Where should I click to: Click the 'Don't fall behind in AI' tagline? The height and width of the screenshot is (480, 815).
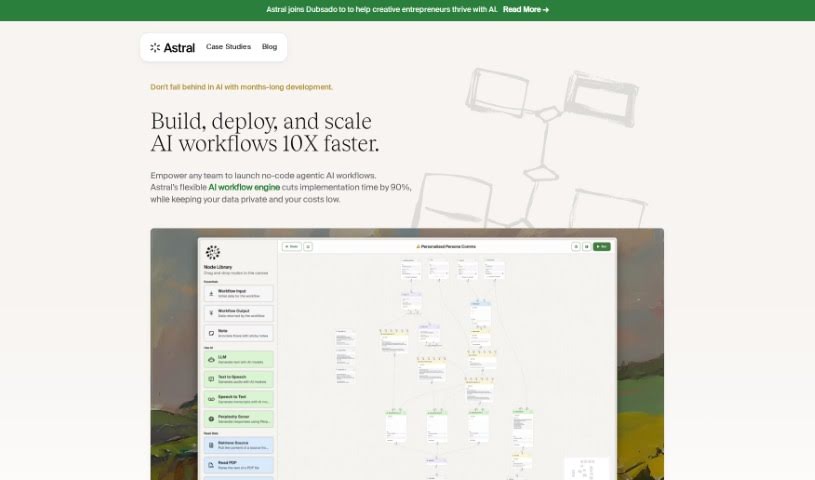pyautogui.click(x=241, y=87)
